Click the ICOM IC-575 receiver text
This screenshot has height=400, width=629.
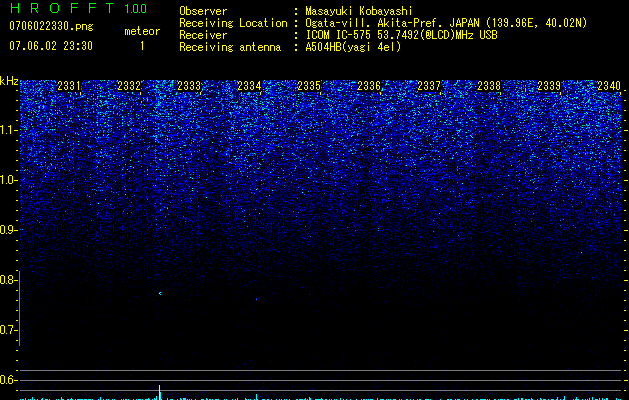pyautogui.click(x=401, y=35)
